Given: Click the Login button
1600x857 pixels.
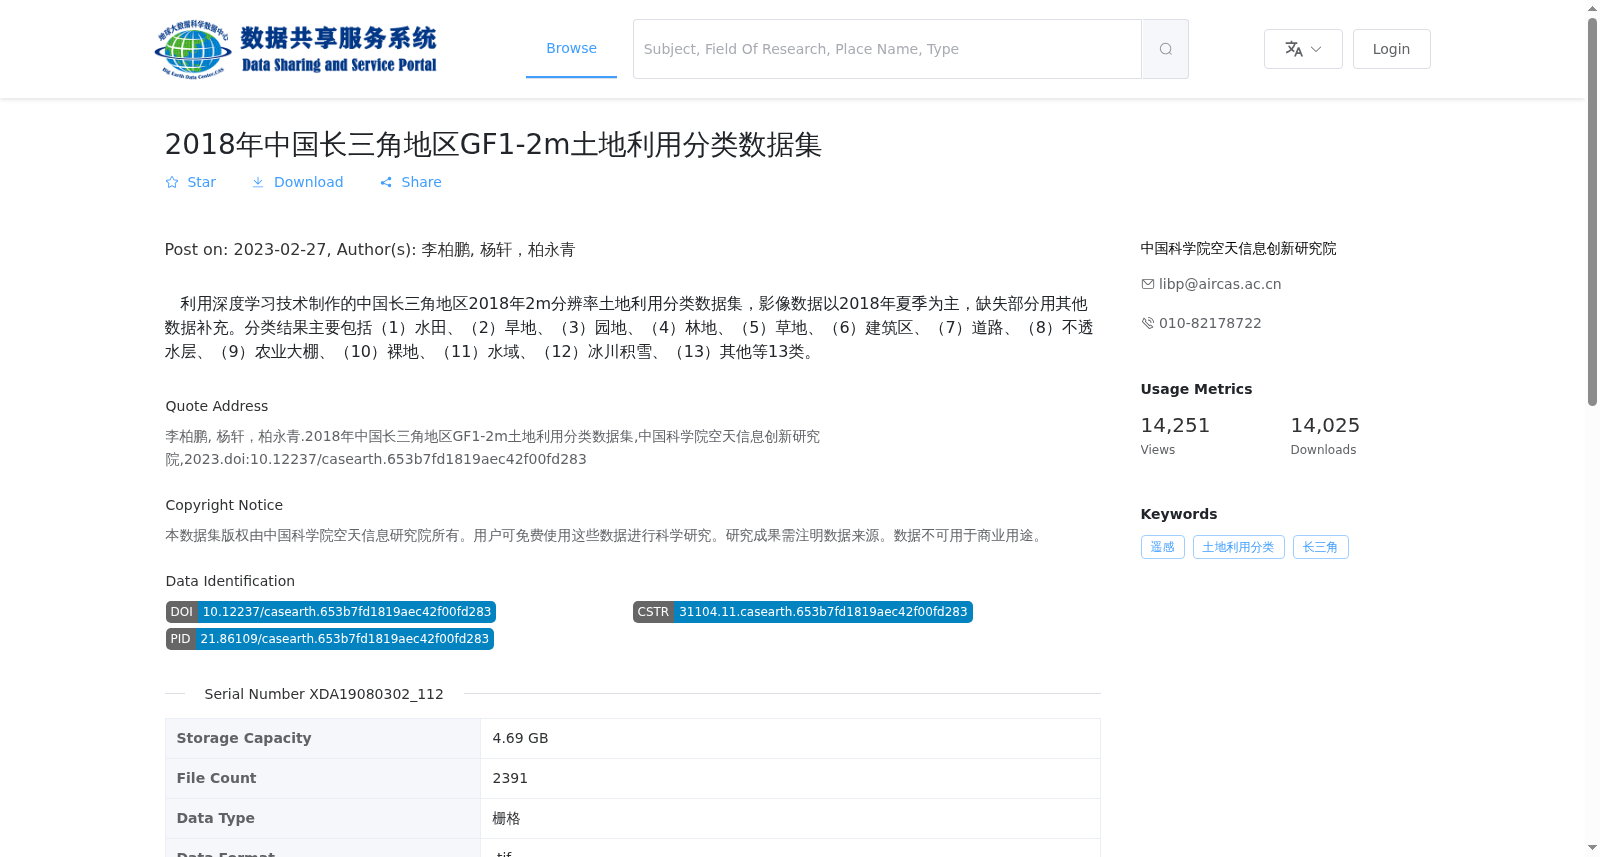Looking at the screenshot, I should click(1391, 49).
